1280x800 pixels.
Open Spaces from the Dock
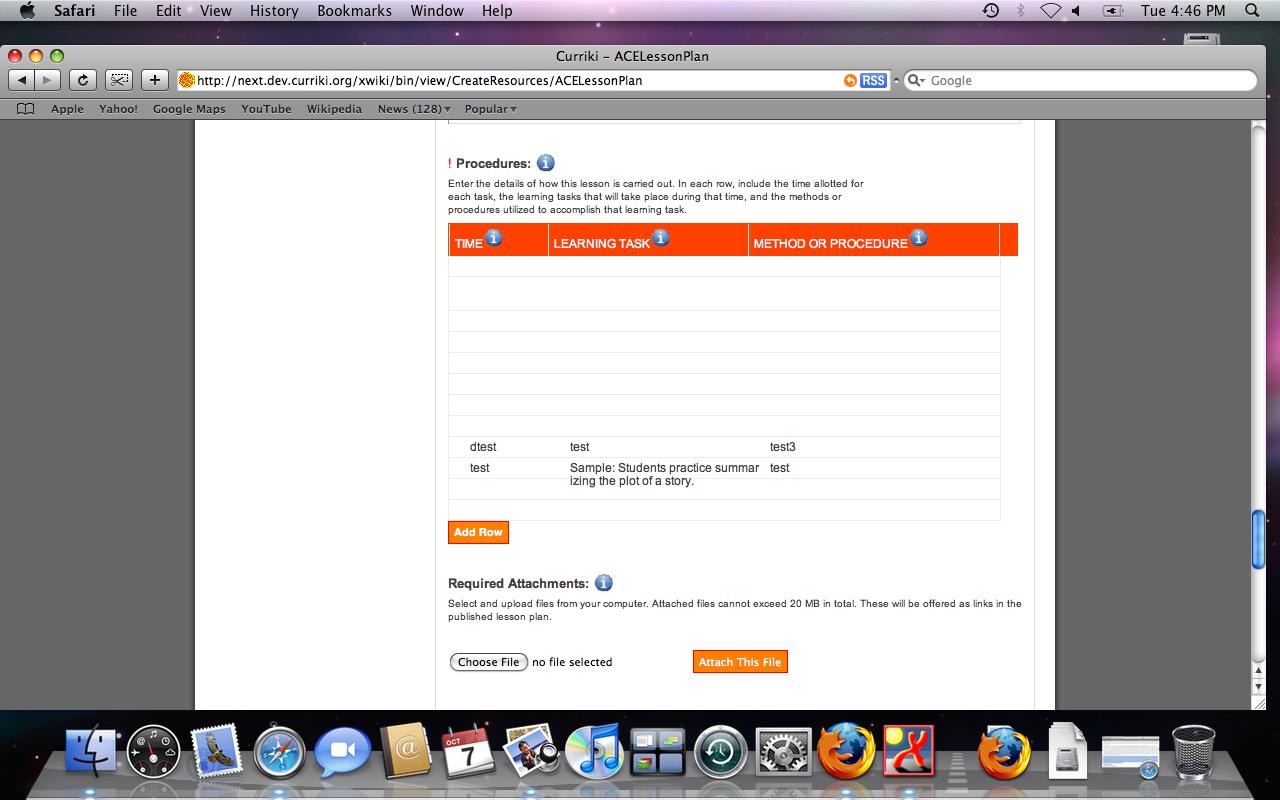pos(657,752)
